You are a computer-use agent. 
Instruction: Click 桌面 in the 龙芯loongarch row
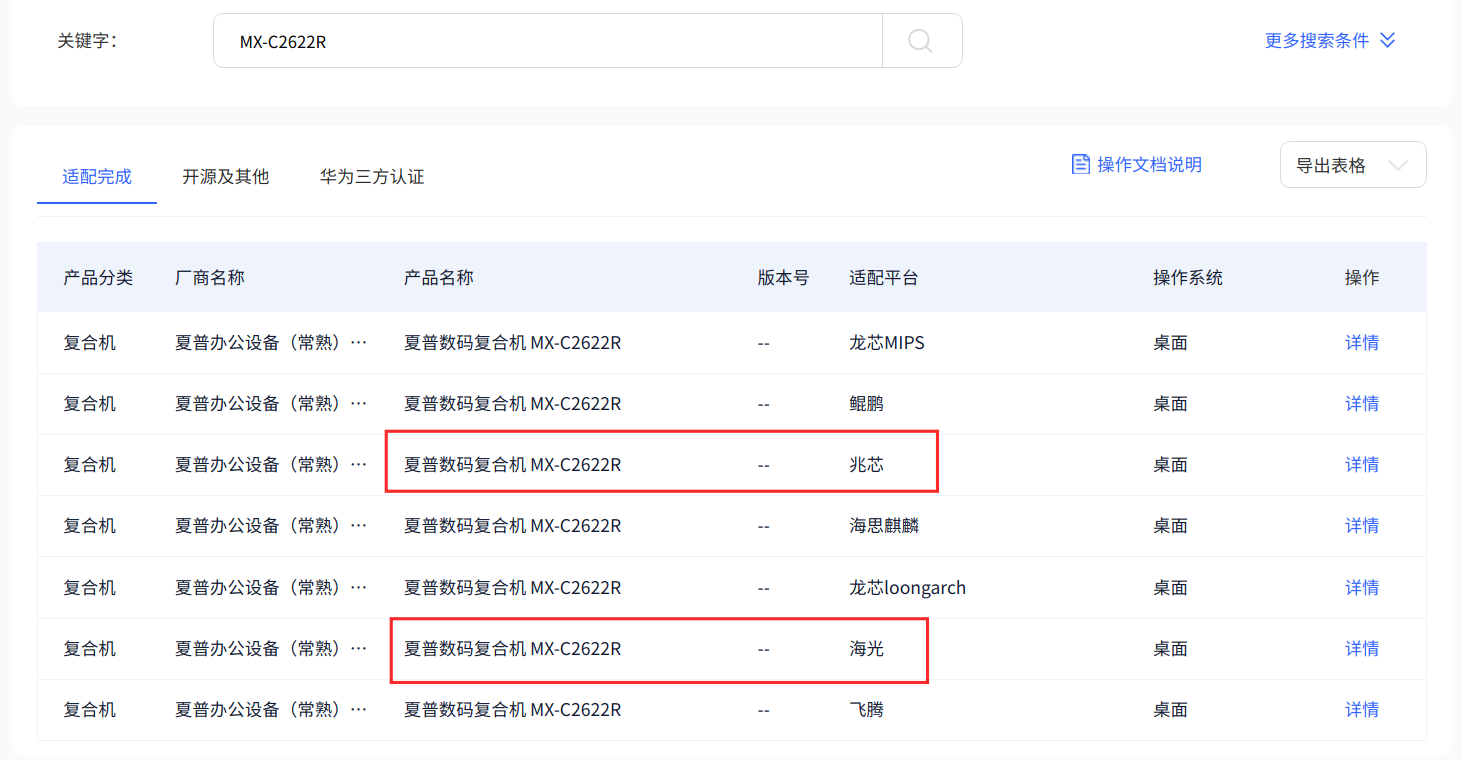(x=1170, y=588)
